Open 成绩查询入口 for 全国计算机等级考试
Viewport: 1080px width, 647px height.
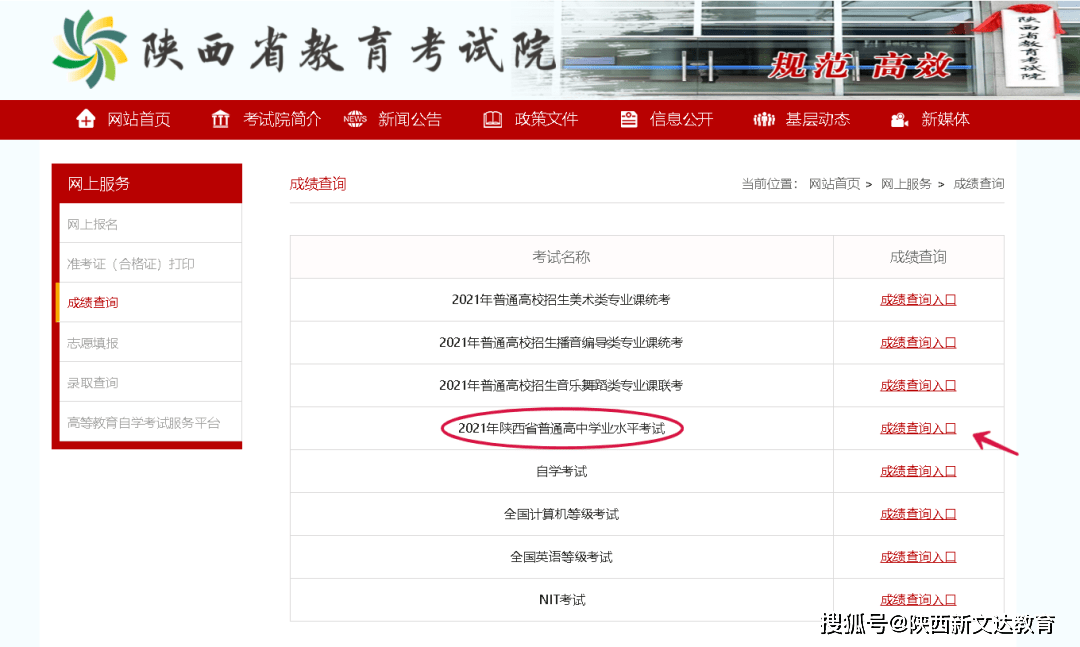[x=918, y=513]
